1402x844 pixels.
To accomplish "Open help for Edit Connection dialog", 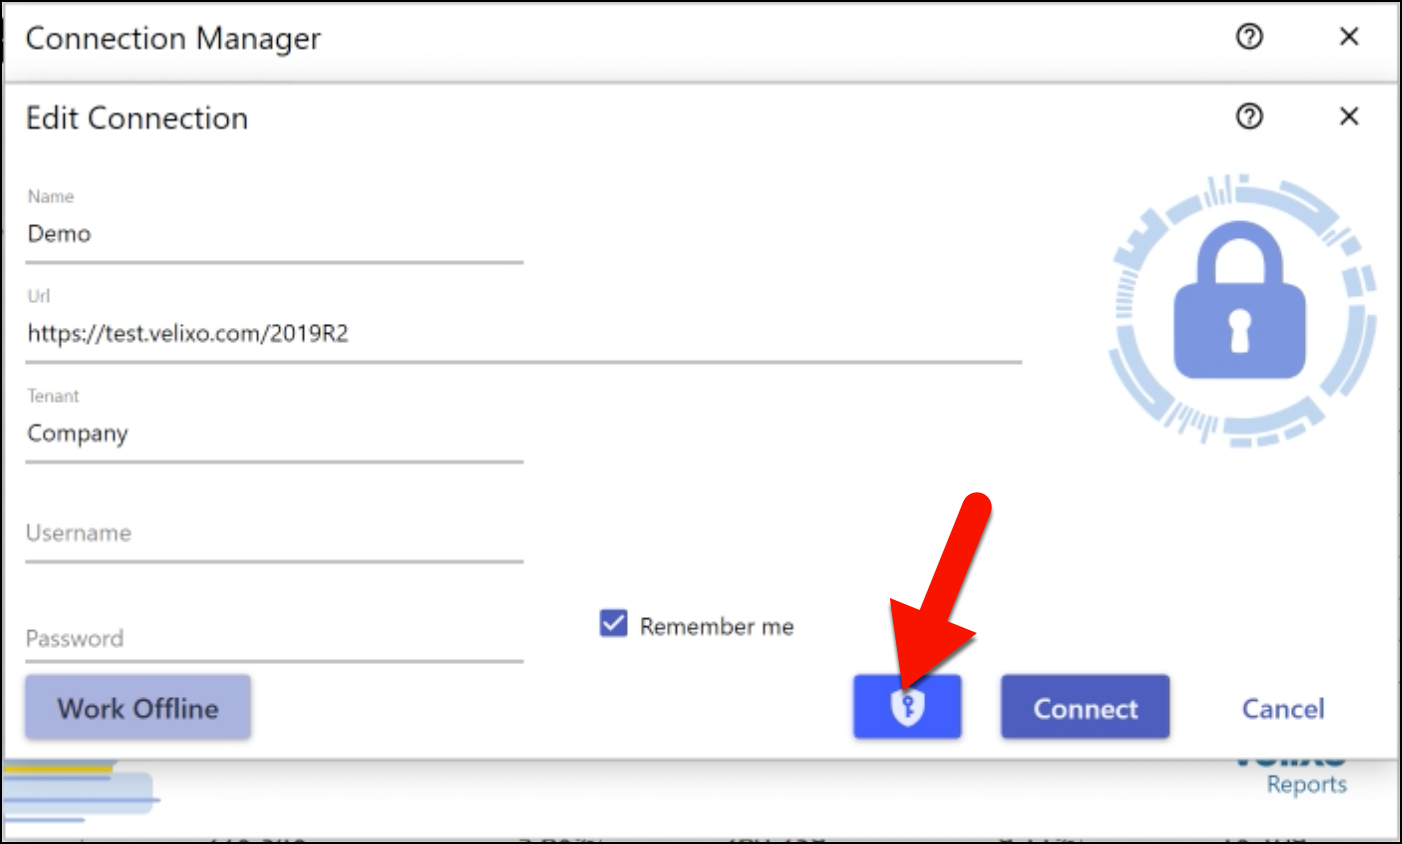I will (x=1249, y=117).
